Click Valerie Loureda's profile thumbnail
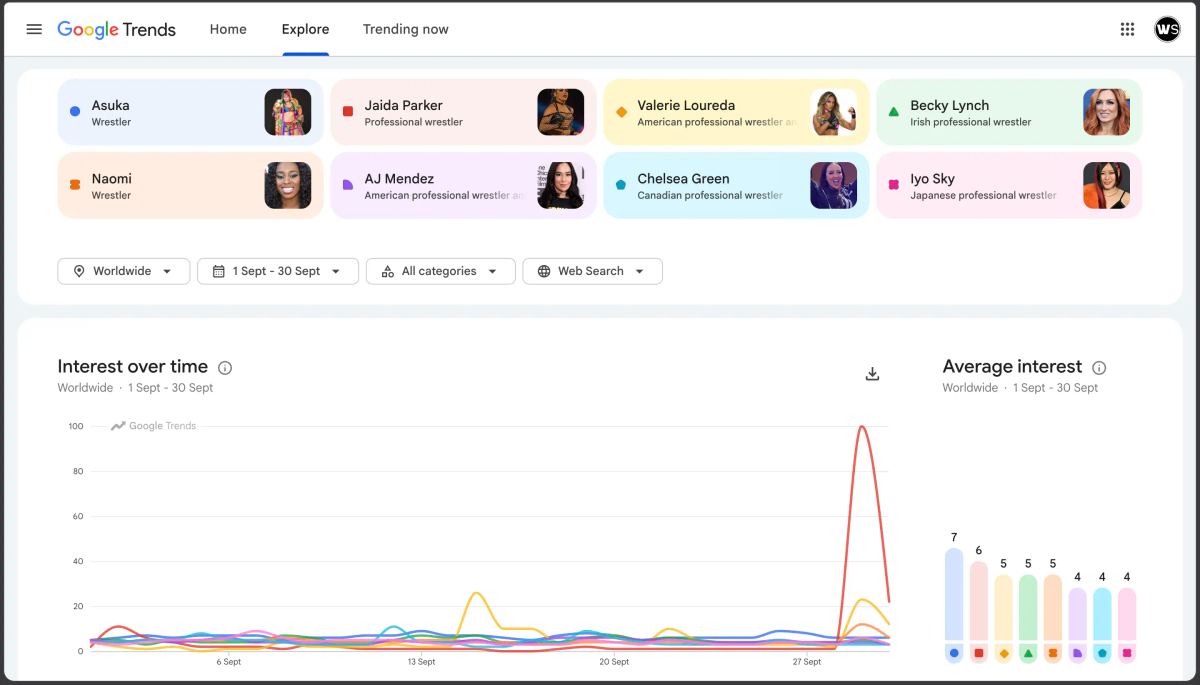1200x685 pixels. tap(834, 112)
